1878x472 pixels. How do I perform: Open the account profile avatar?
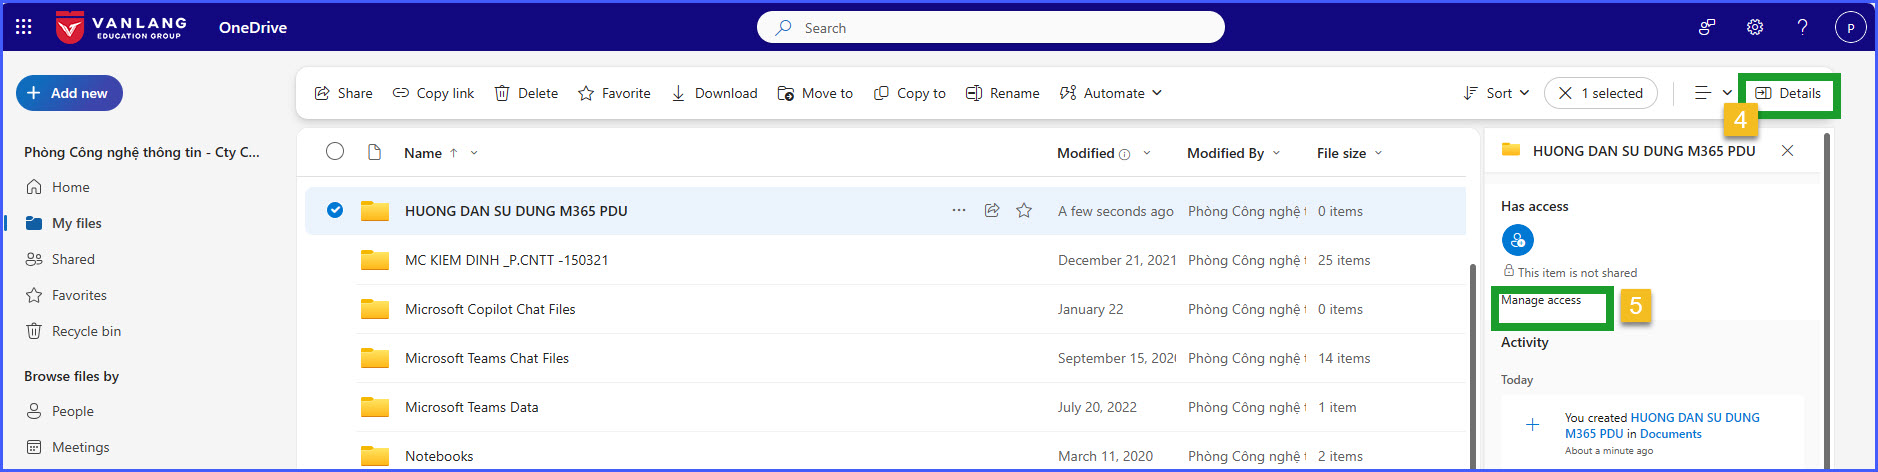tap(1850, 27)
